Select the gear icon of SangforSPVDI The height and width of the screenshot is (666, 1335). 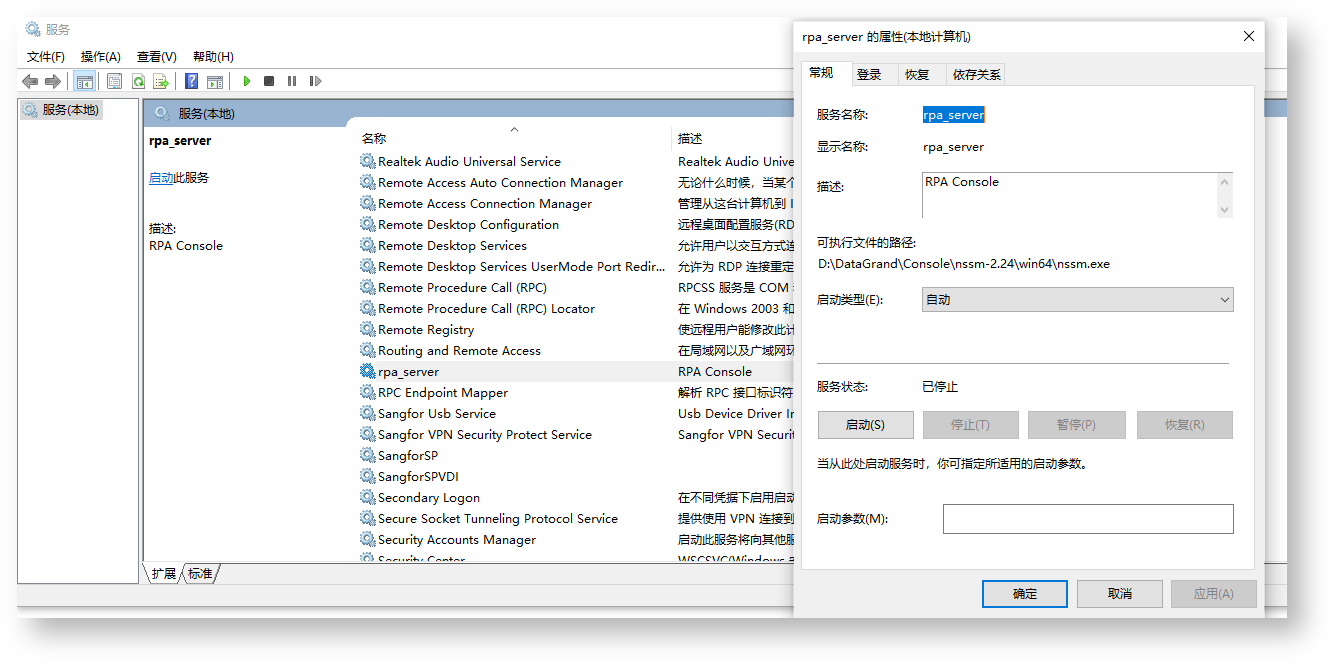point(368,476)
